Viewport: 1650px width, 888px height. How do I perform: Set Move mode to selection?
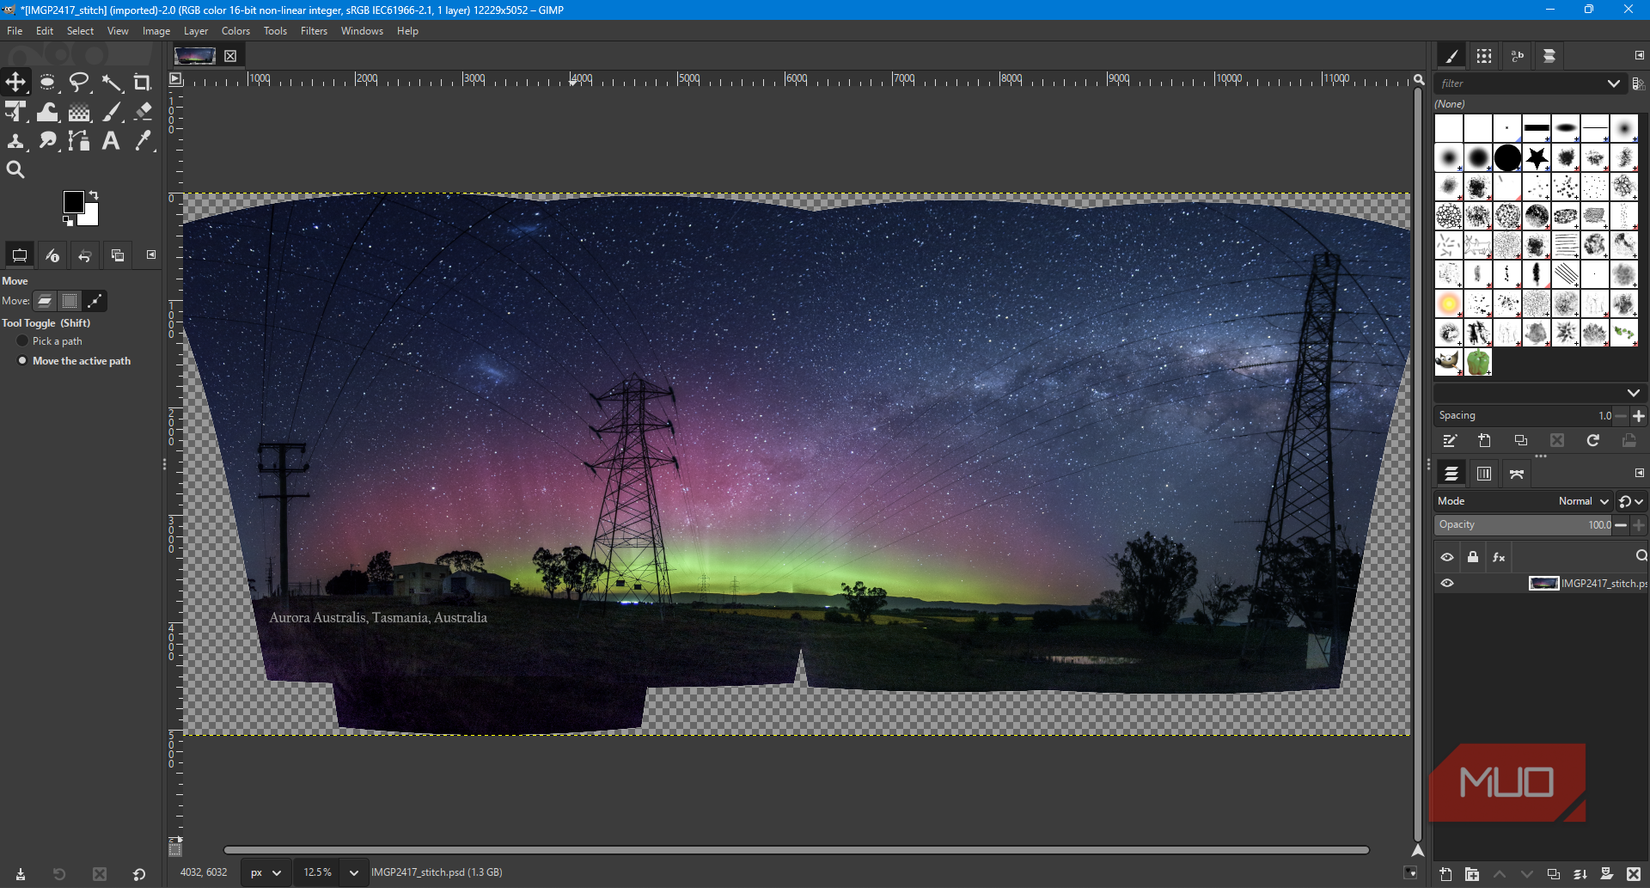pyautogui.click(x=70, y=301)
